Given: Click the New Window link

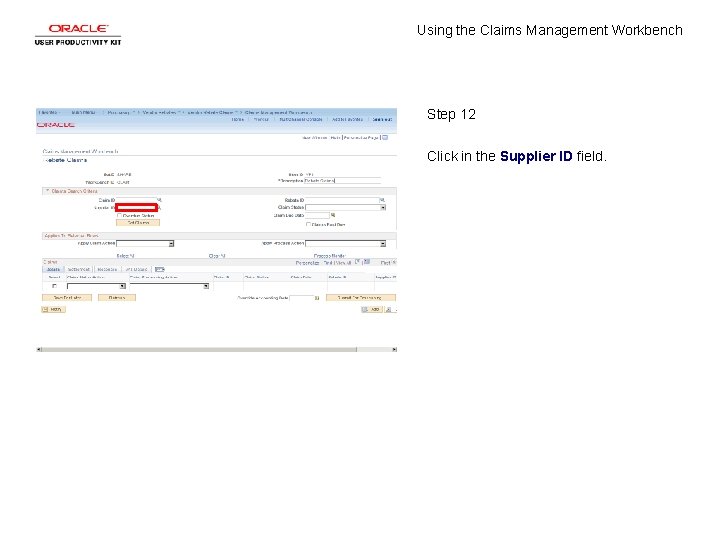Looking at the screenshot, I should (x=315, y=137).
